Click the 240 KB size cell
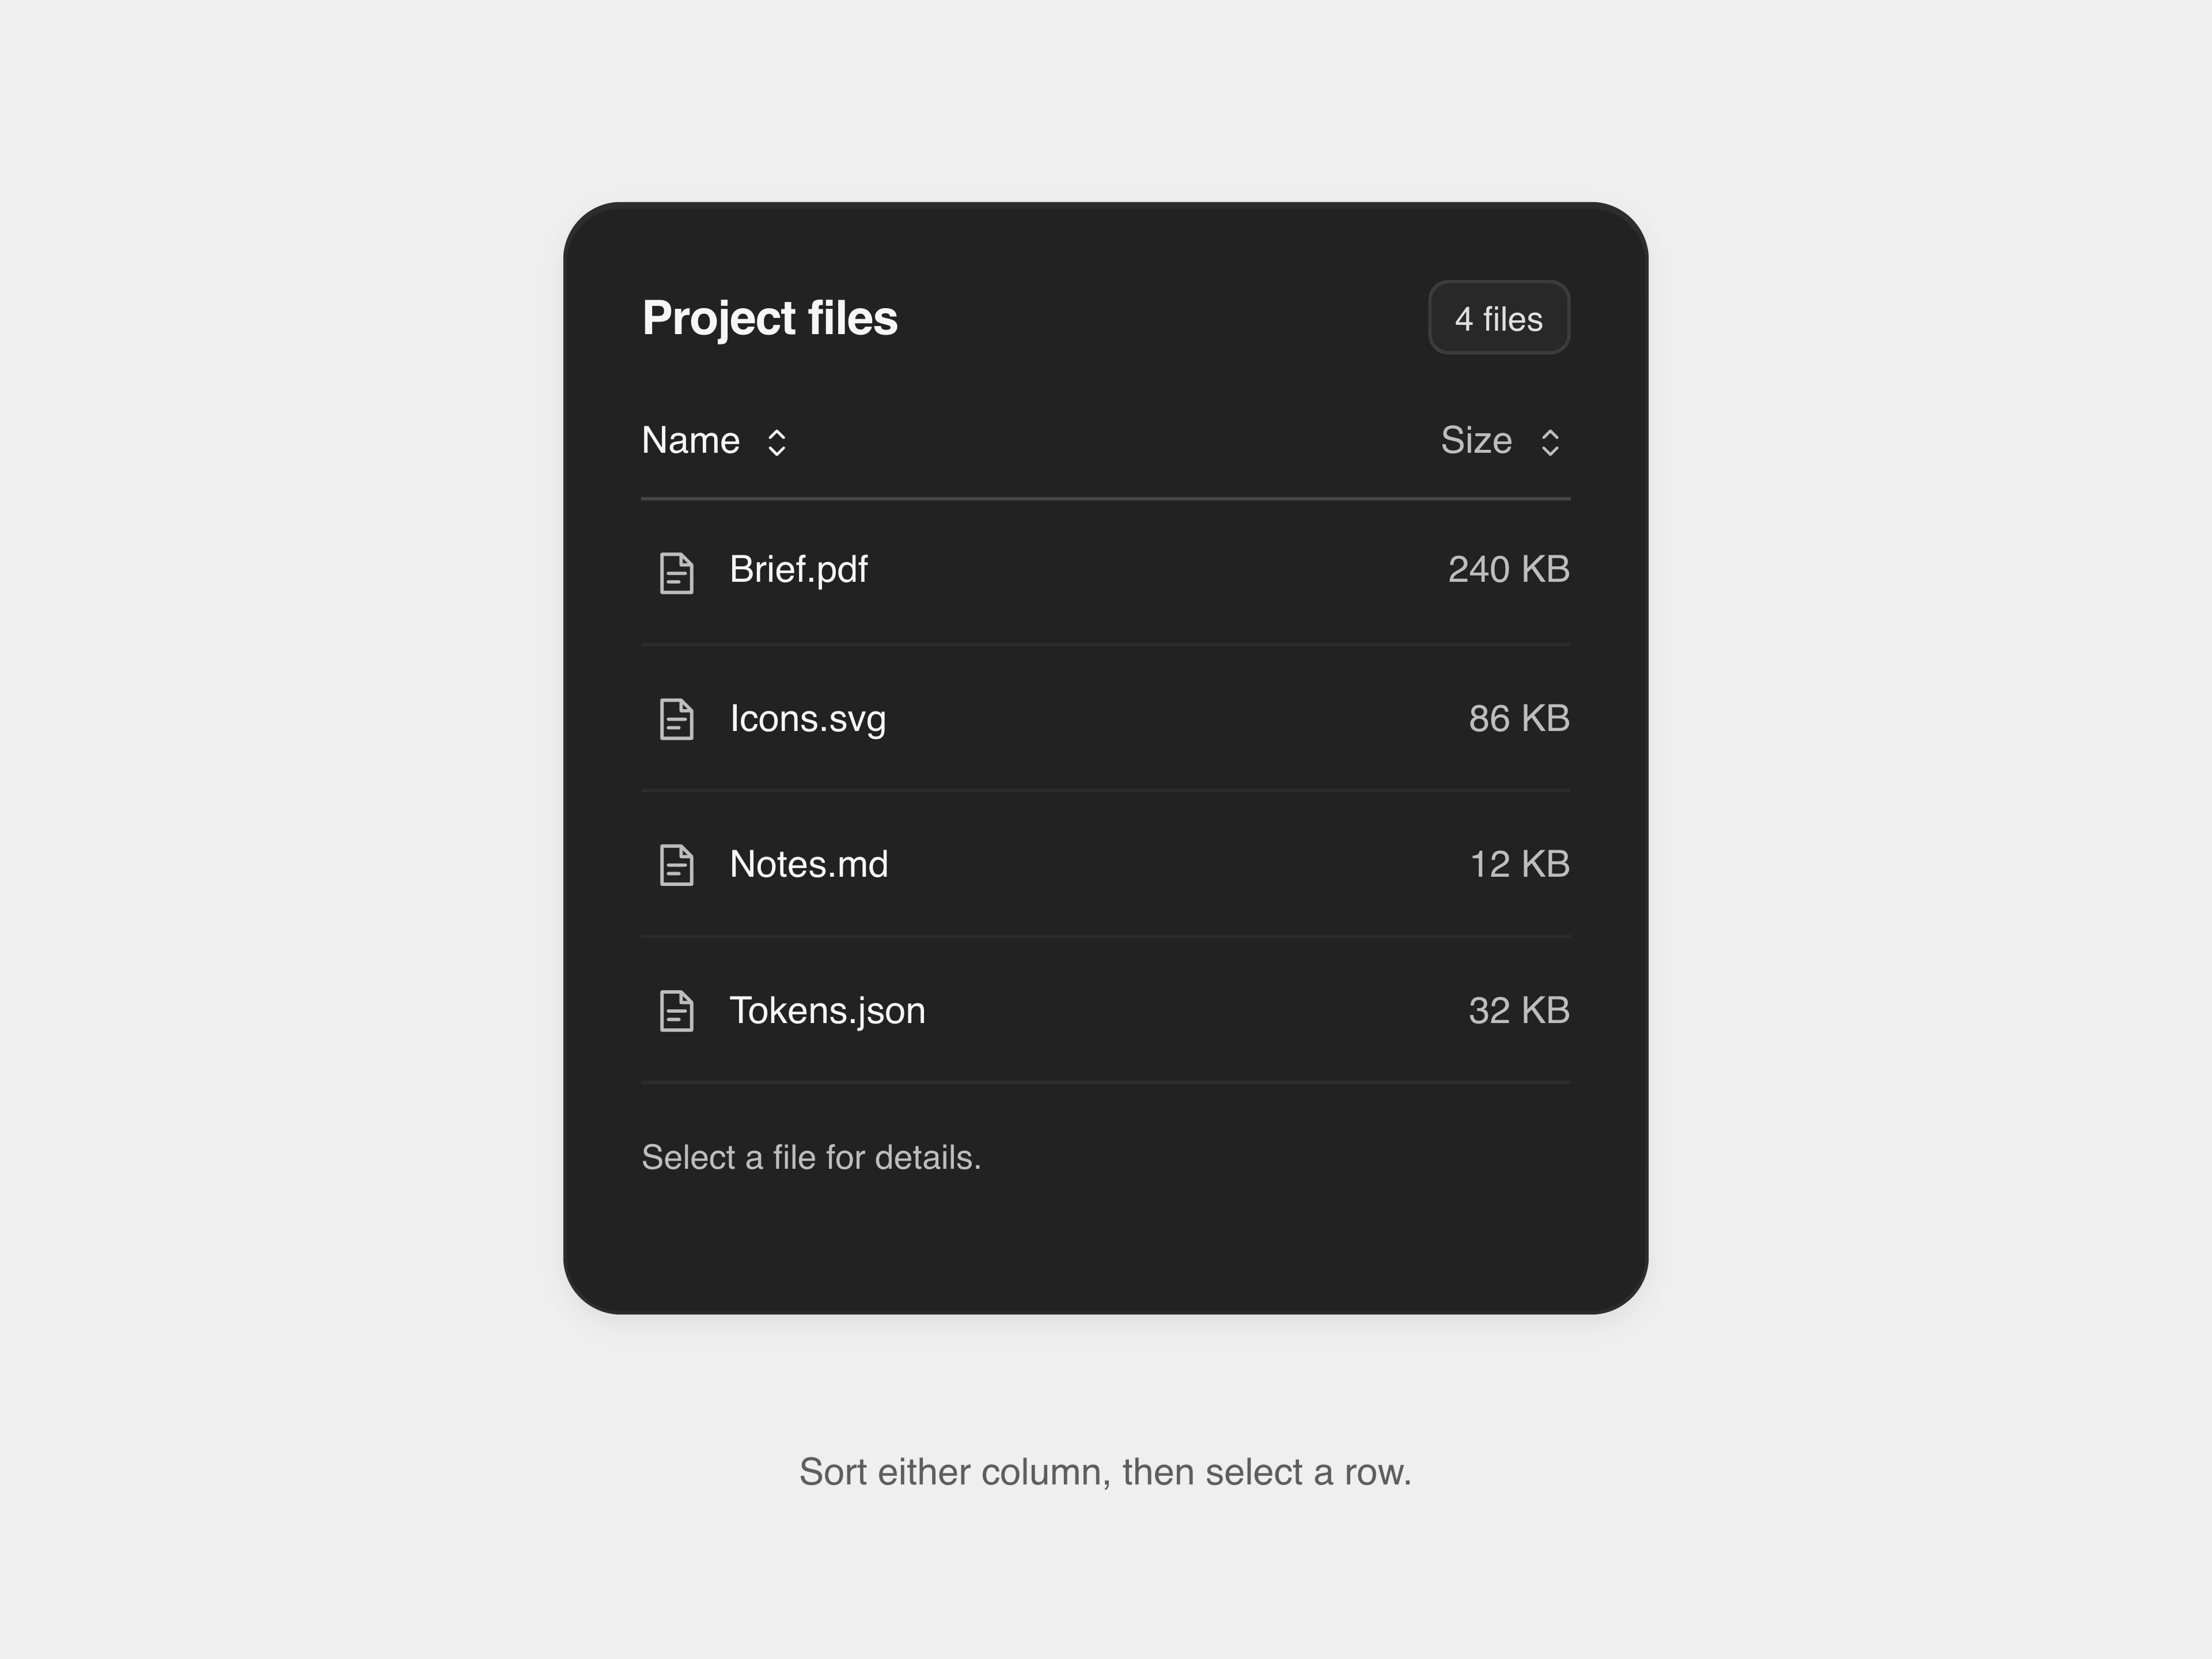This screenshot has height=1659, width=2212. tap(1509, 569)
